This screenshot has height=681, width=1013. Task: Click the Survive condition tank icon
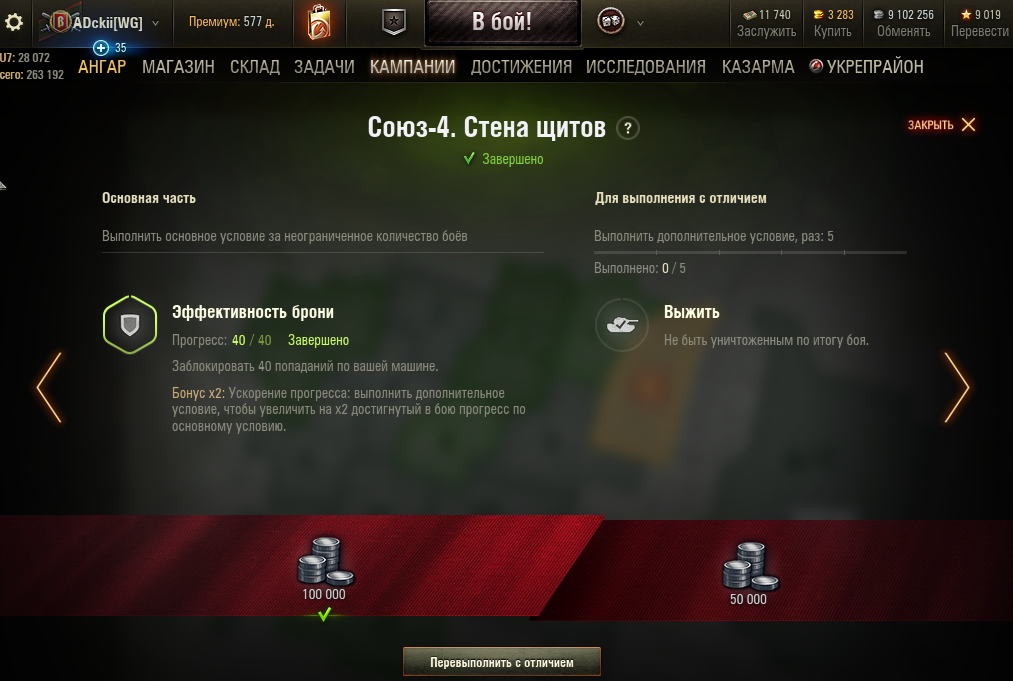pyautogui.click(x=621, y=324)
